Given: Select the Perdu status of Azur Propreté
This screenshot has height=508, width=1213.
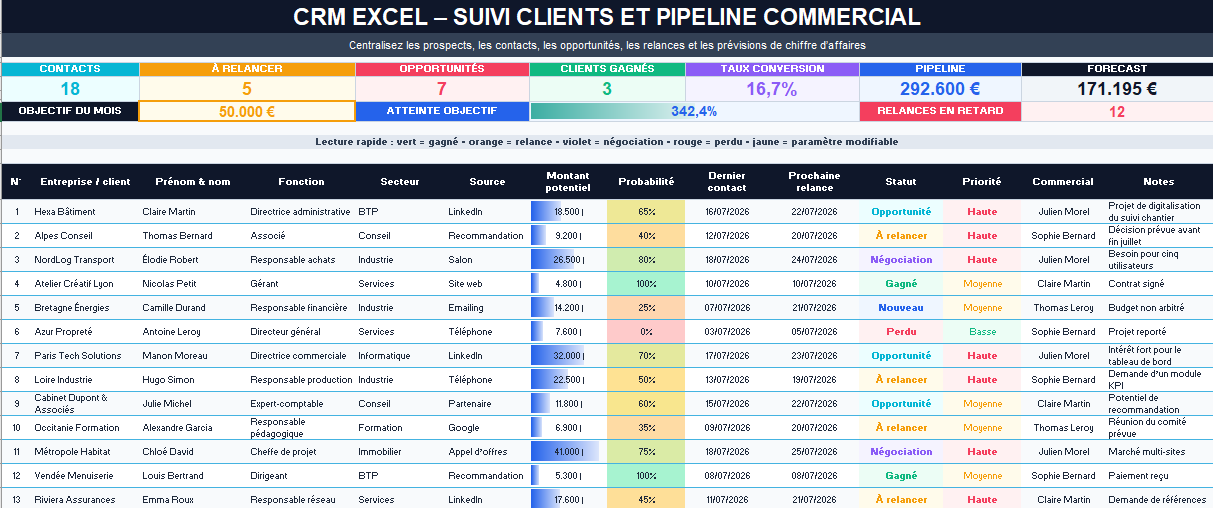Looking at the screenshot, I should [901, 332].
